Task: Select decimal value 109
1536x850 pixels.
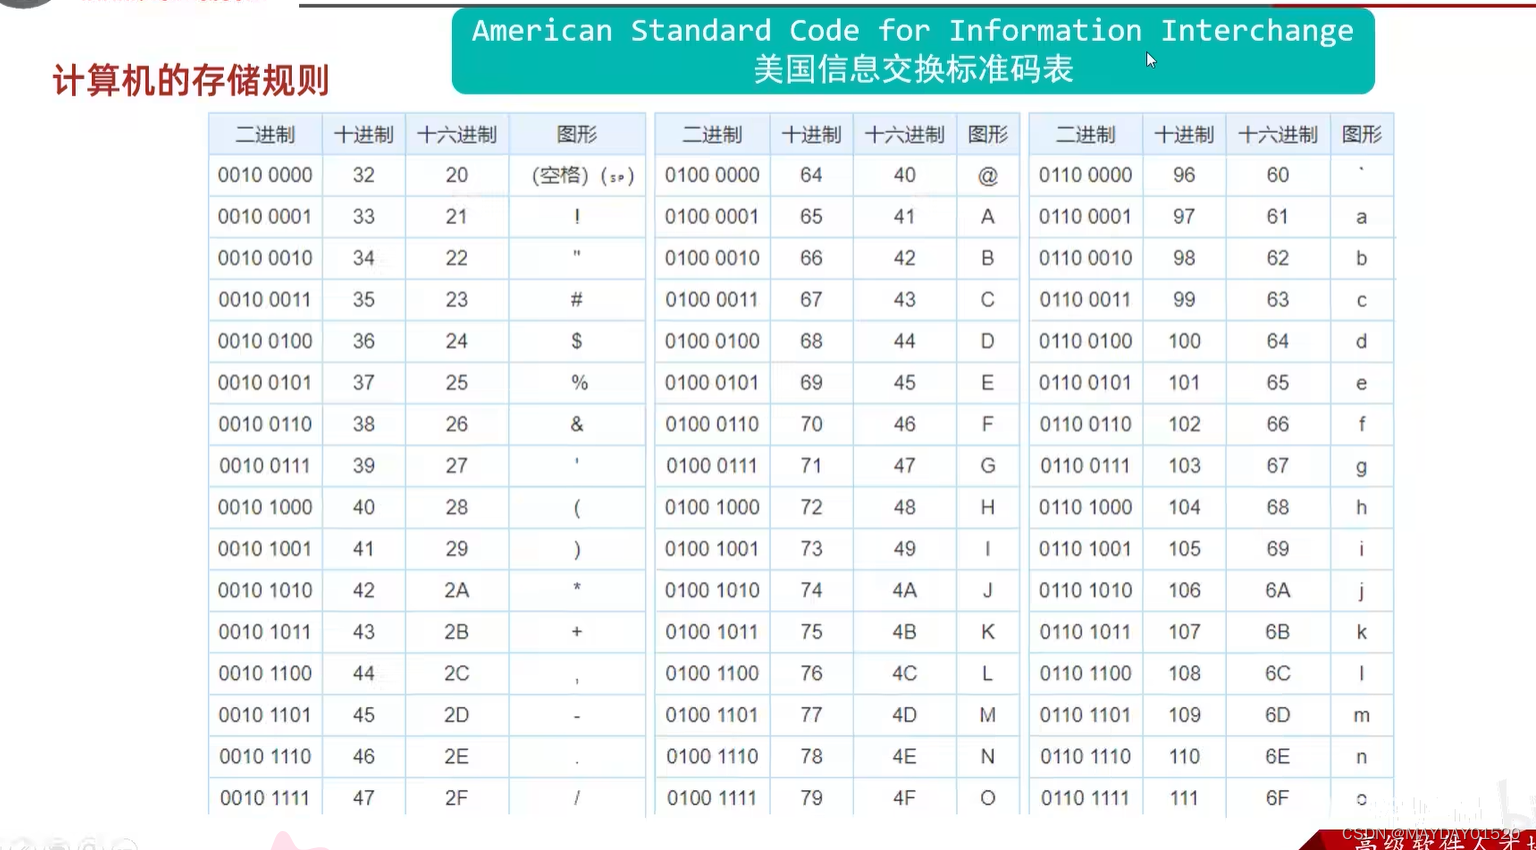Action: tap(1185, 715)
